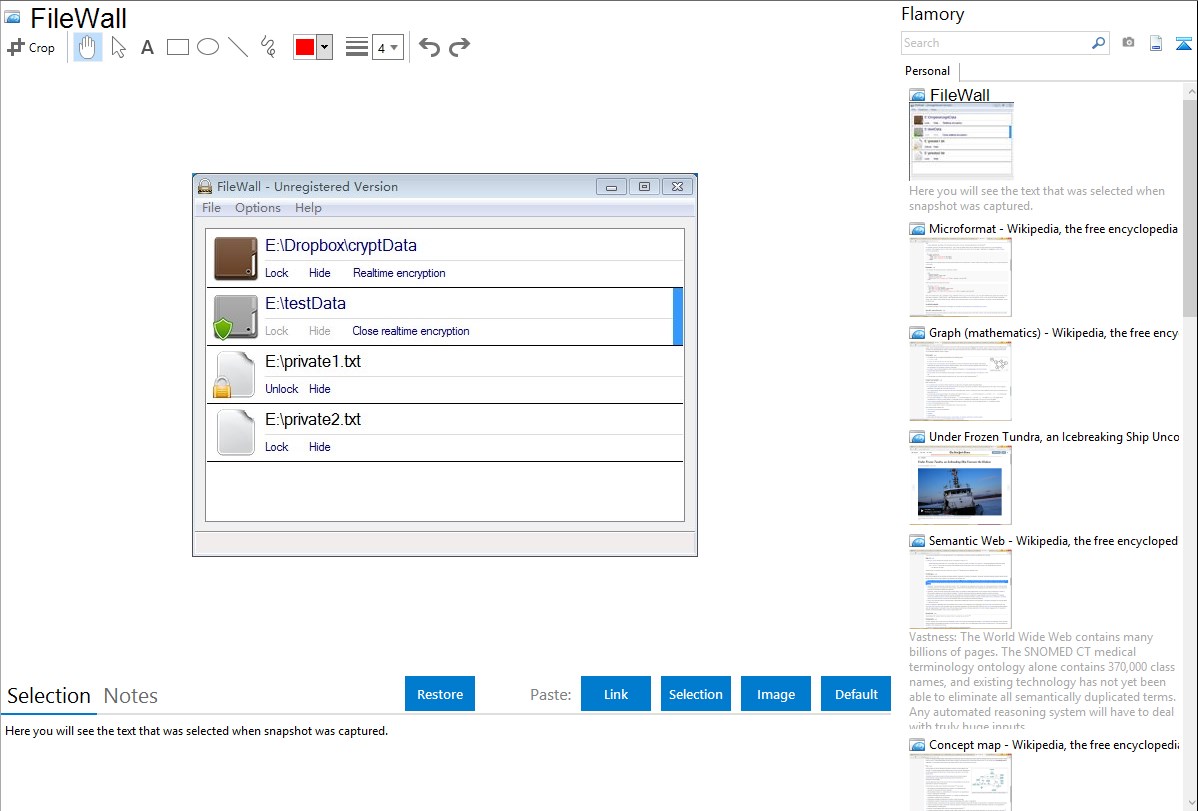
Task: Click the Paste Selection button
Action: click(x=696, y=694)
